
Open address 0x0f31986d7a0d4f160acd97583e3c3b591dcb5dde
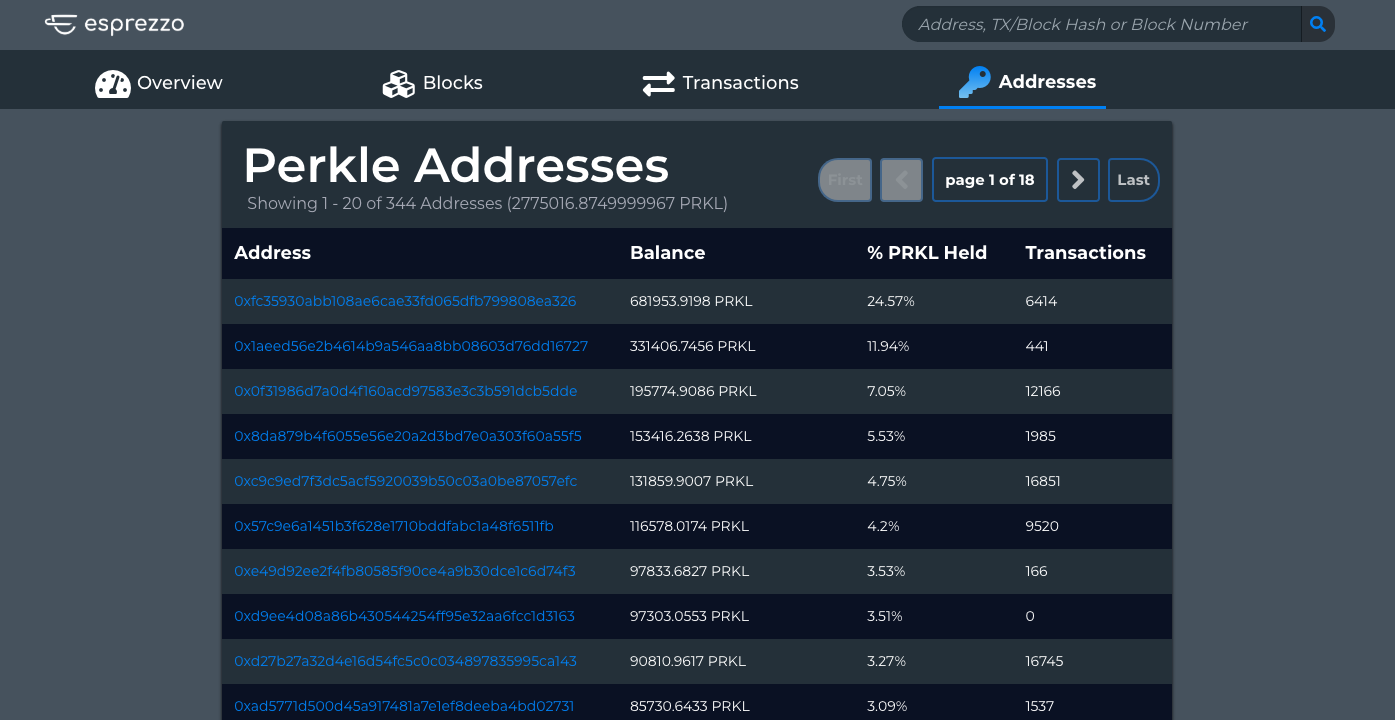click(x=406, y=391)
